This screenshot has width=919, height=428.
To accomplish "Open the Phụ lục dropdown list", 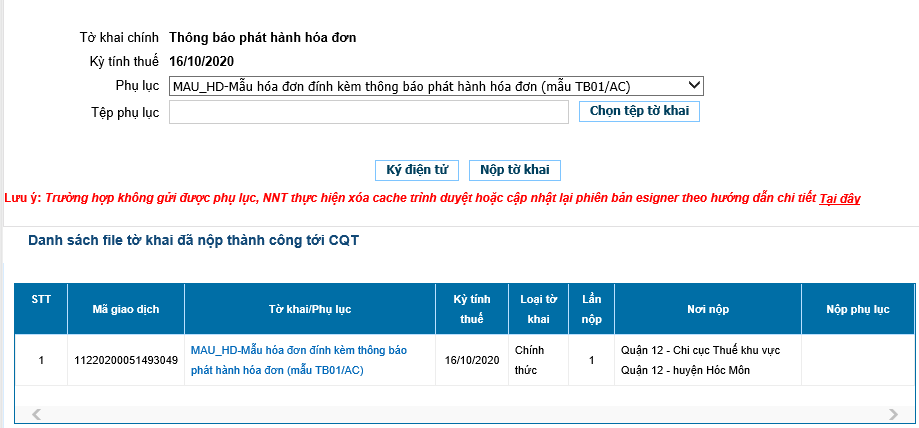I will pos(437,86).
